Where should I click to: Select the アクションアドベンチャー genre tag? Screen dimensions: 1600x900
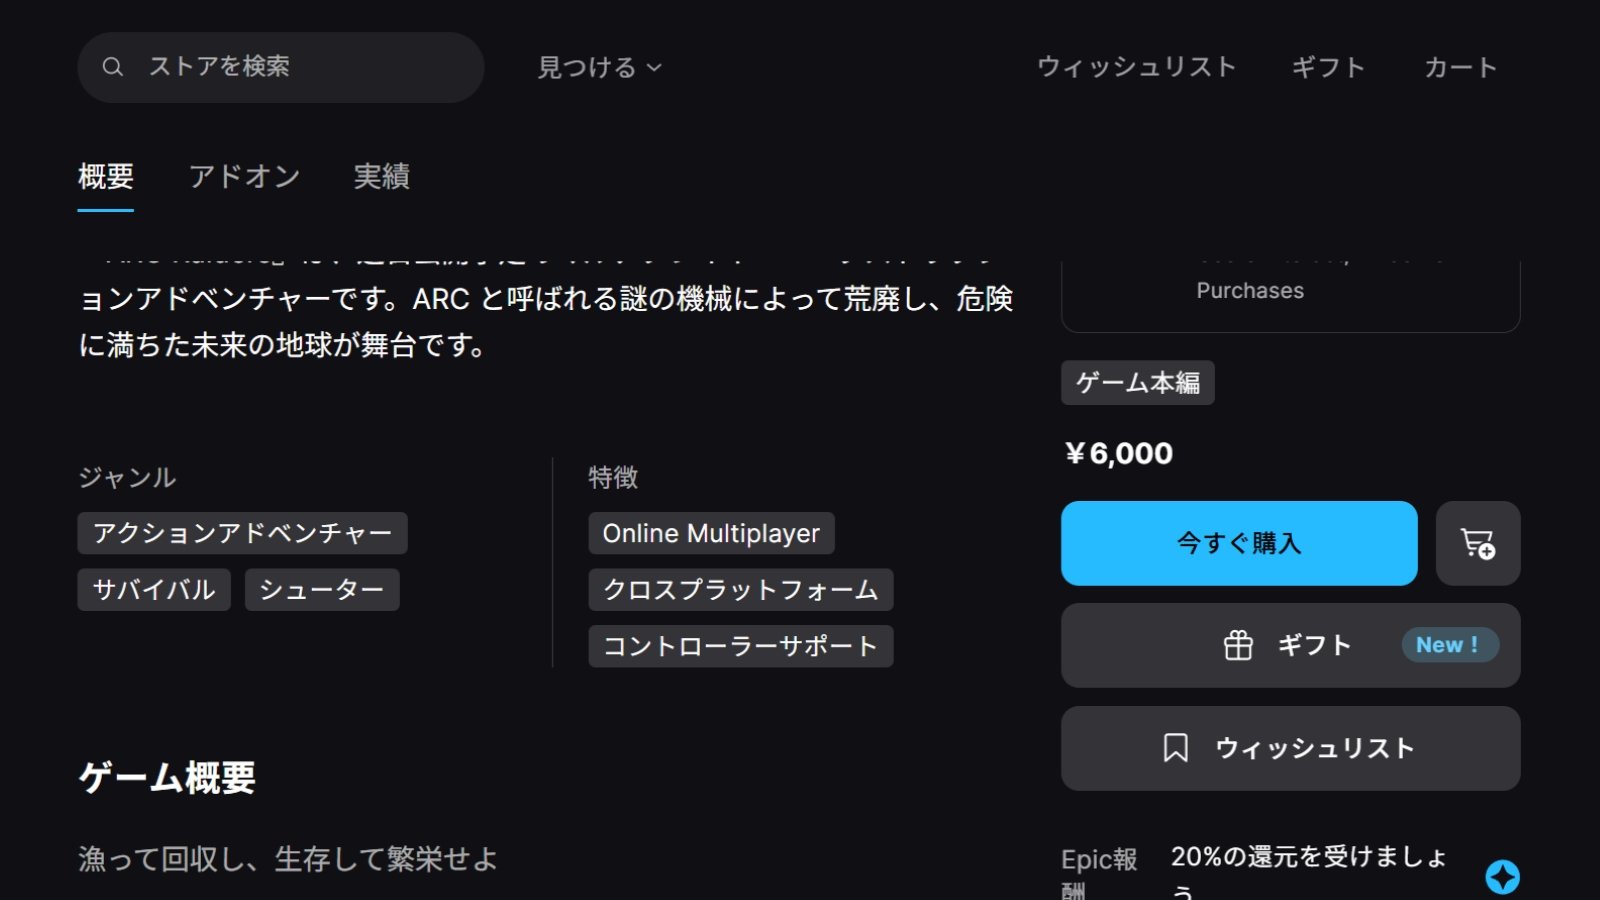(242, 533)
